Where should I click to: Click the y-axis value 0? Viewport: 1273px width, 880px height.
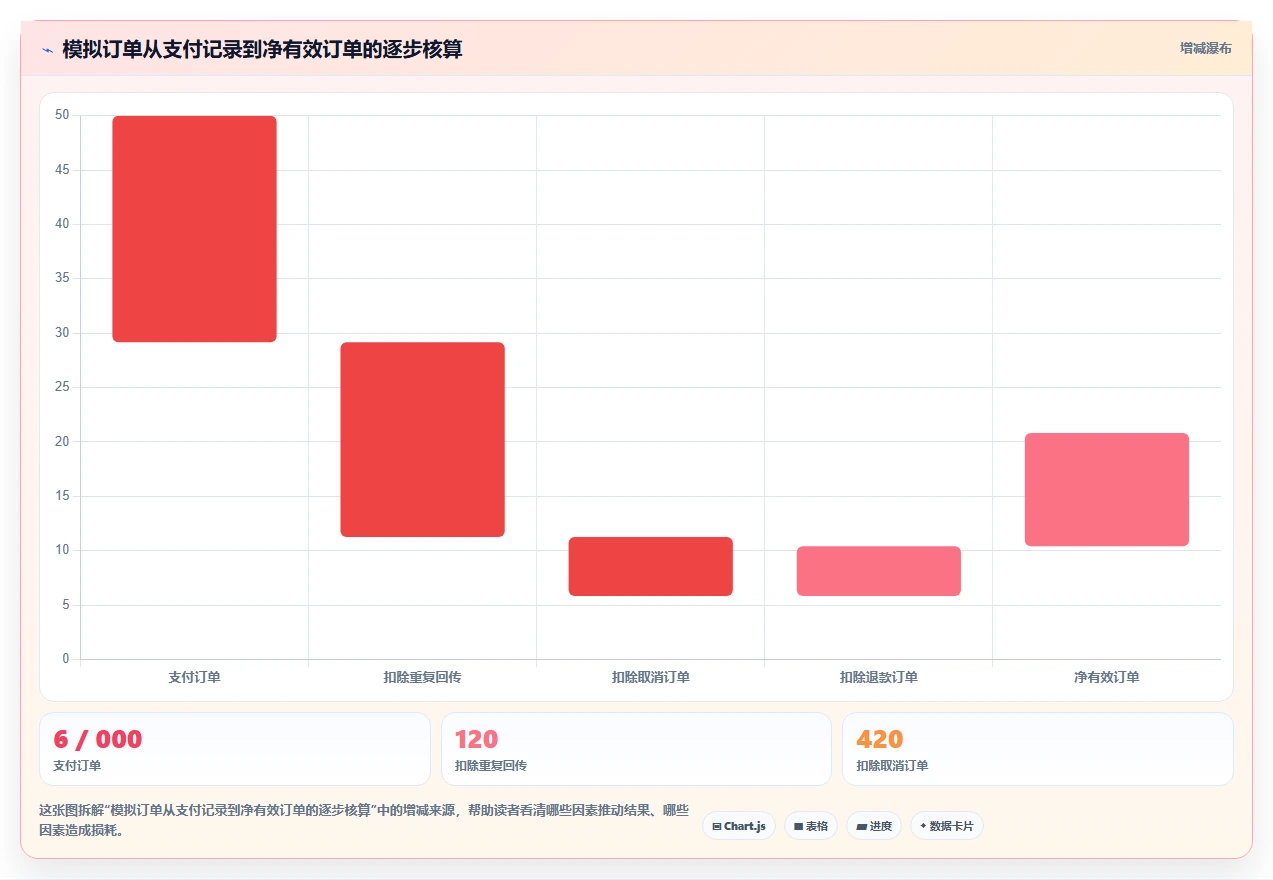pyautogui.click(x=66, y=658)
